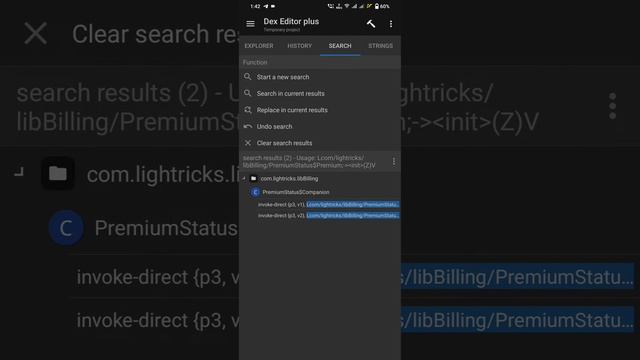Open search results header three-dot menu

393,162
